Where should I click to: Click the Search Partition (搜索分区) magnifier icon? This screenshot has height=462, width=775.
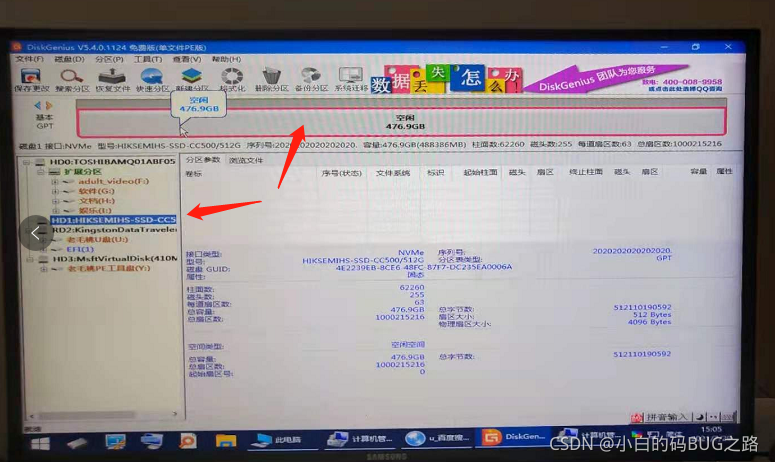click(72, 80)
